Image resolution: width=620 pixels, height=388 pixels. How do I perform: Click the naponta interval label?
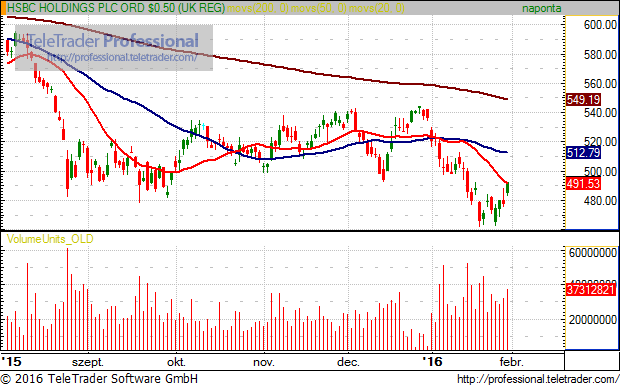541,8
